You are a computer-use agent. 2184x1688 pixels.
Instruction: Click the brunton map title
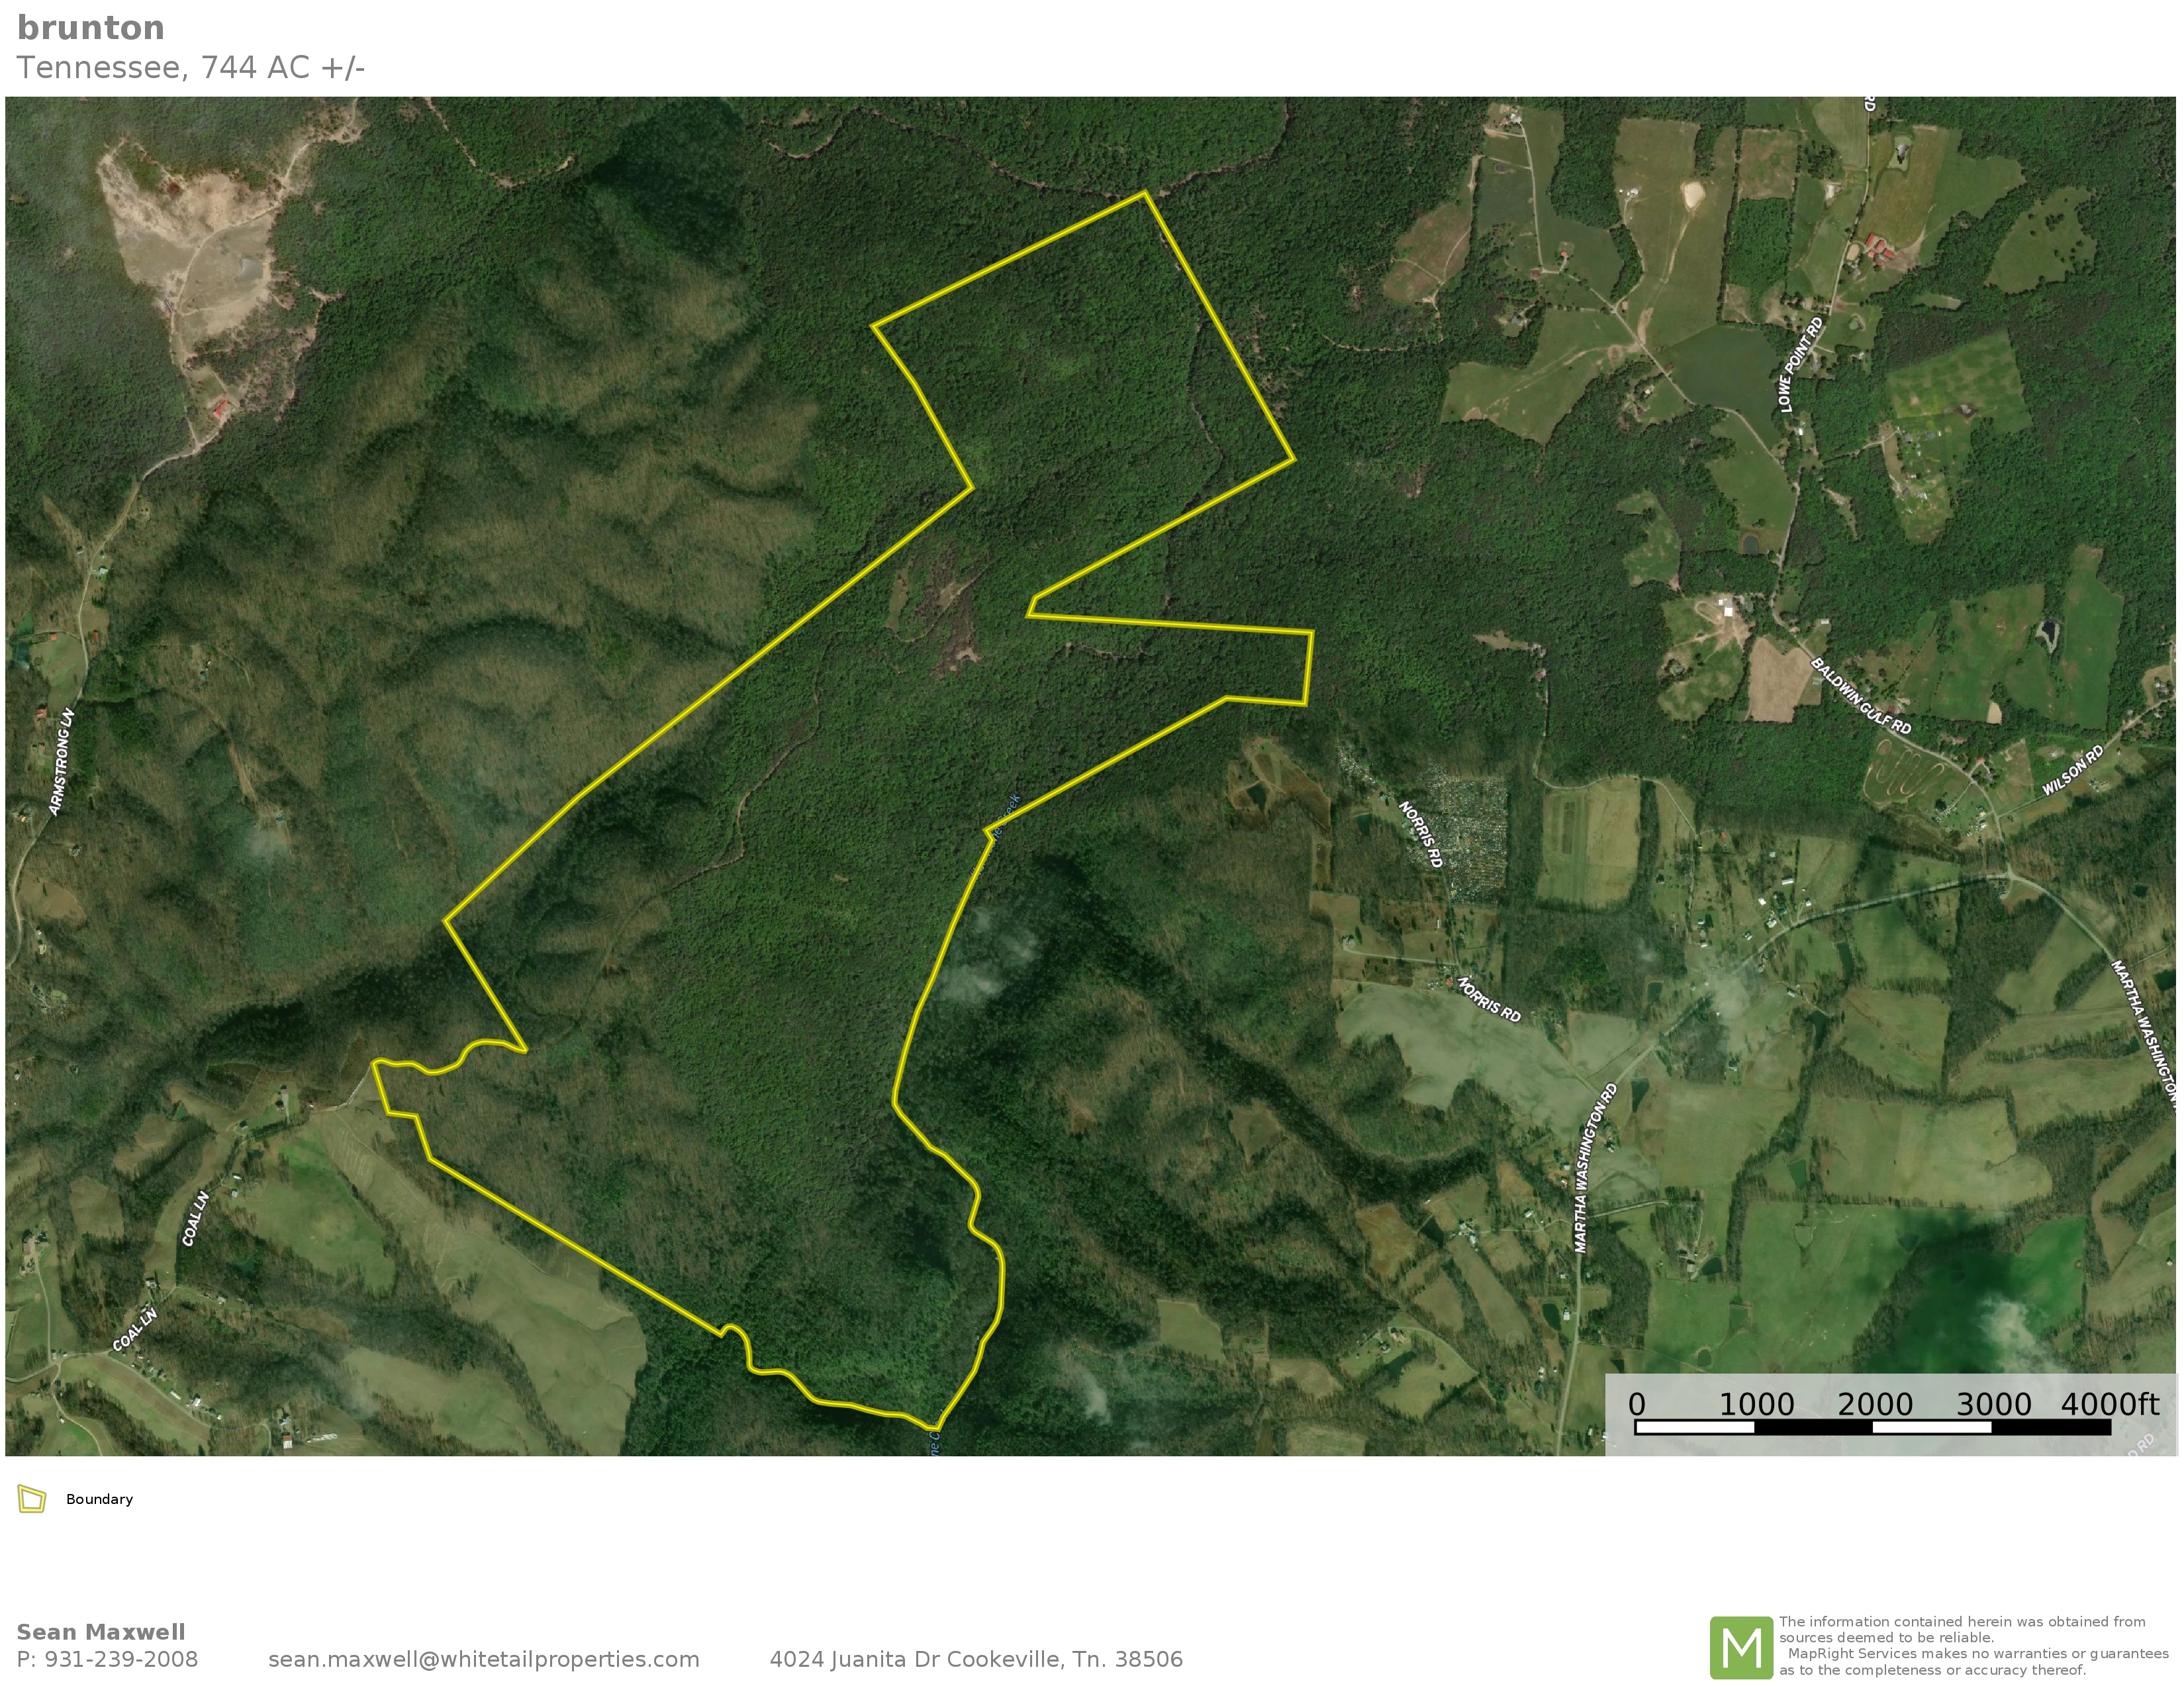pos(91,28)
